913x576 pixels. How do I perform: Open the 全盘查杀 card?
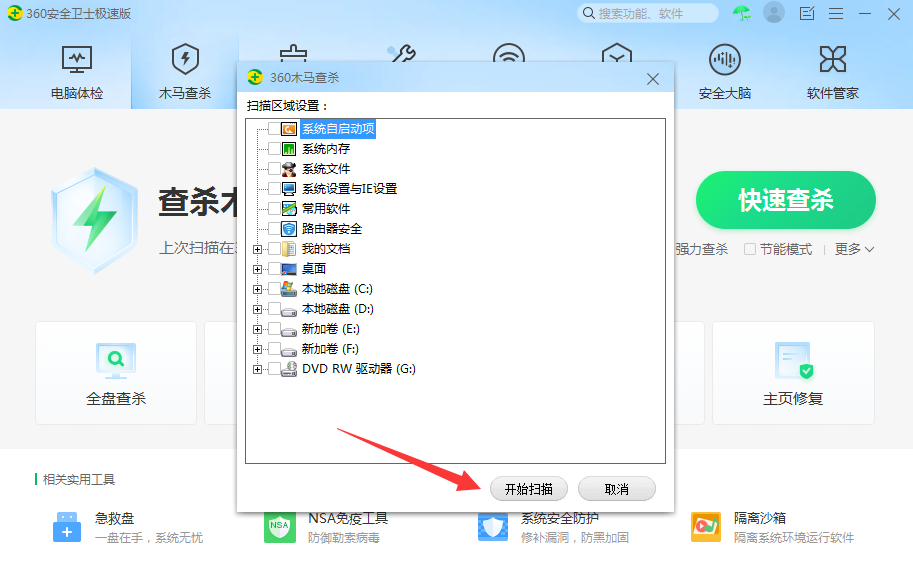(x=116, y=373)
